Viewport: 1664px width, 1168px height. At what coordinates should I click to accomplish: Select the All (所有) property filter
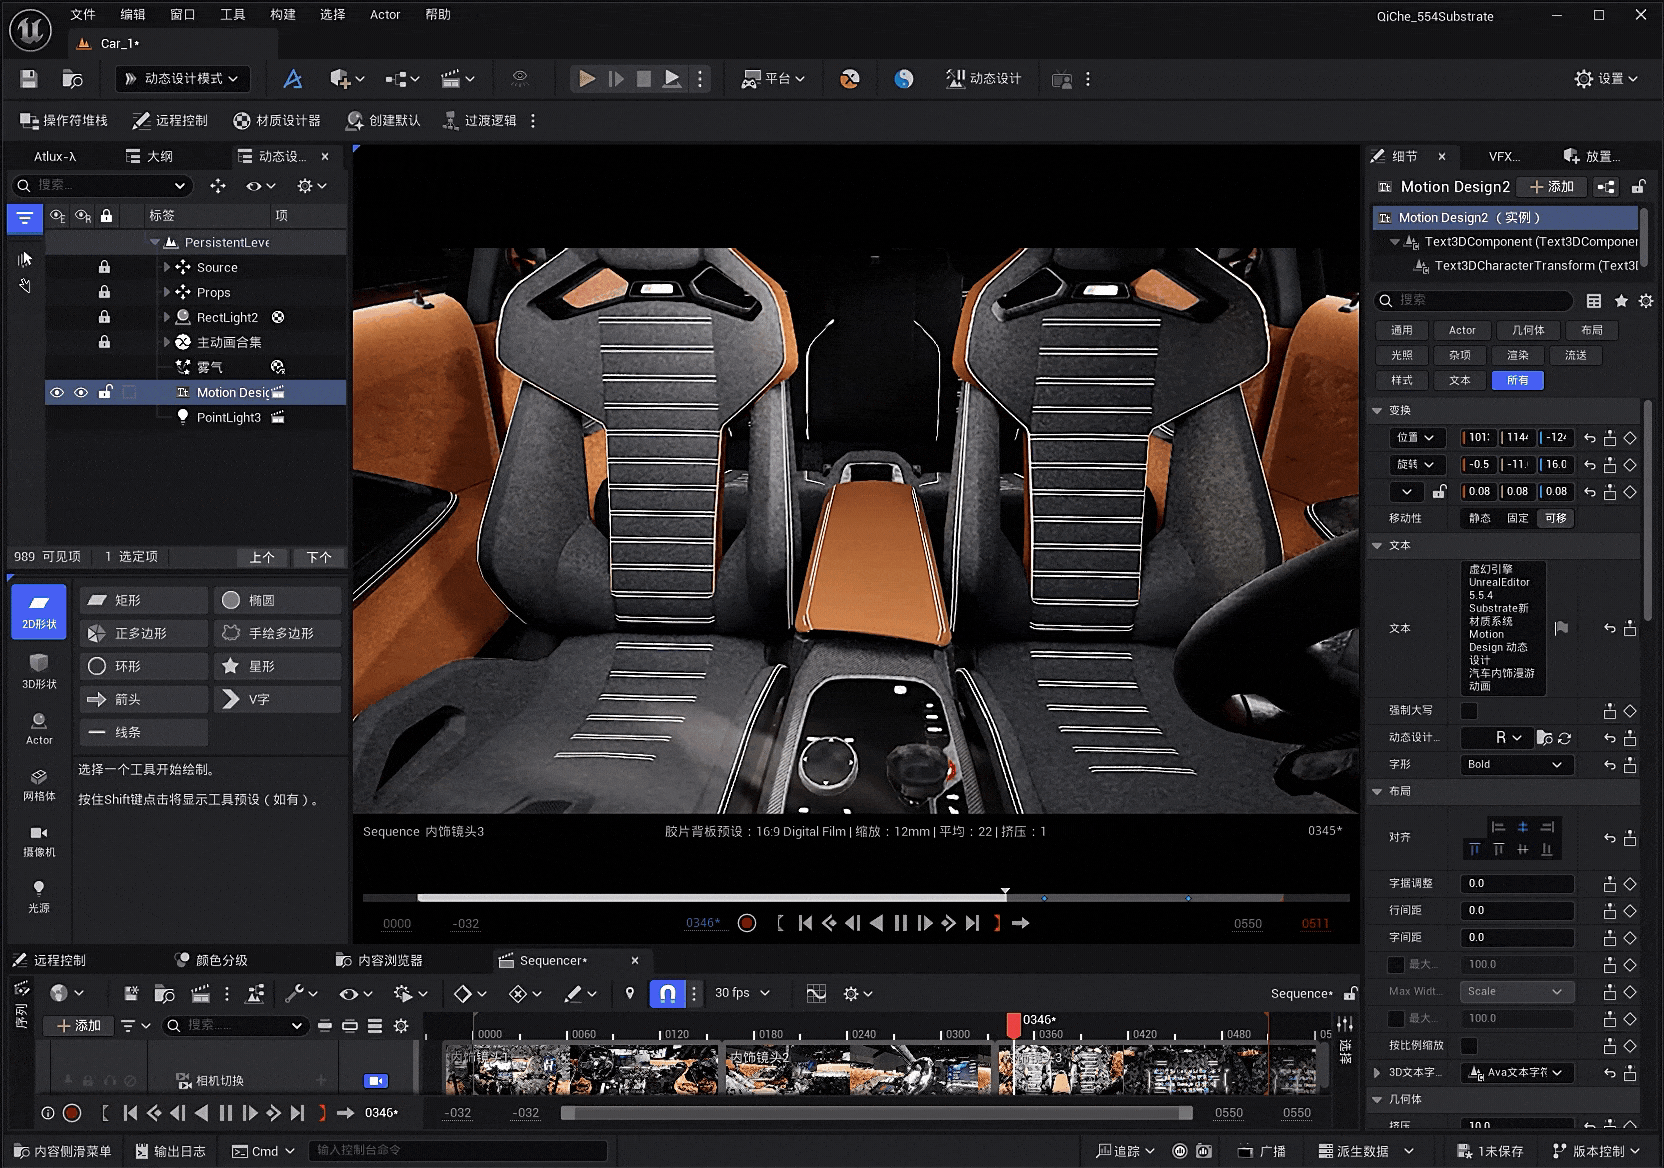1518,381
